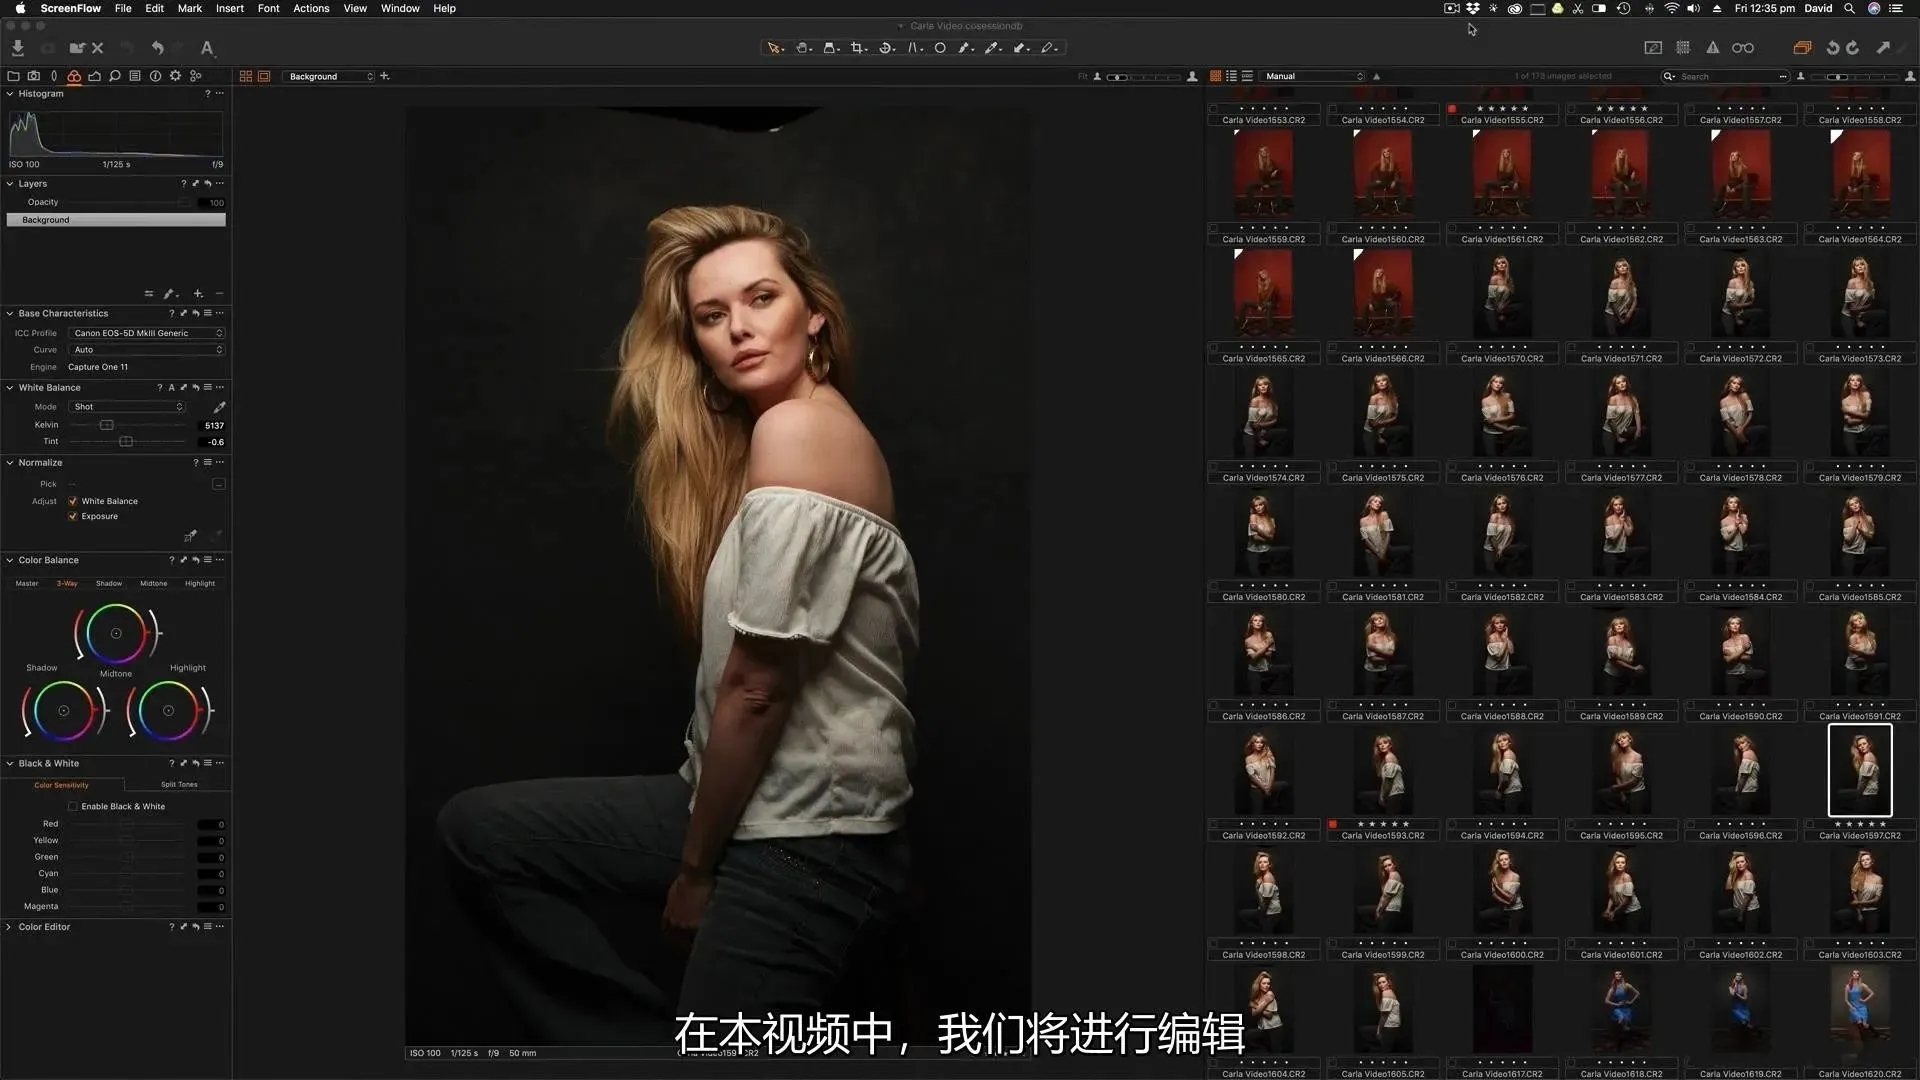Open the Background layer selector dropdown
Image resolution: width=1920 pixels, height=1080 pixels.
[329, 76]
